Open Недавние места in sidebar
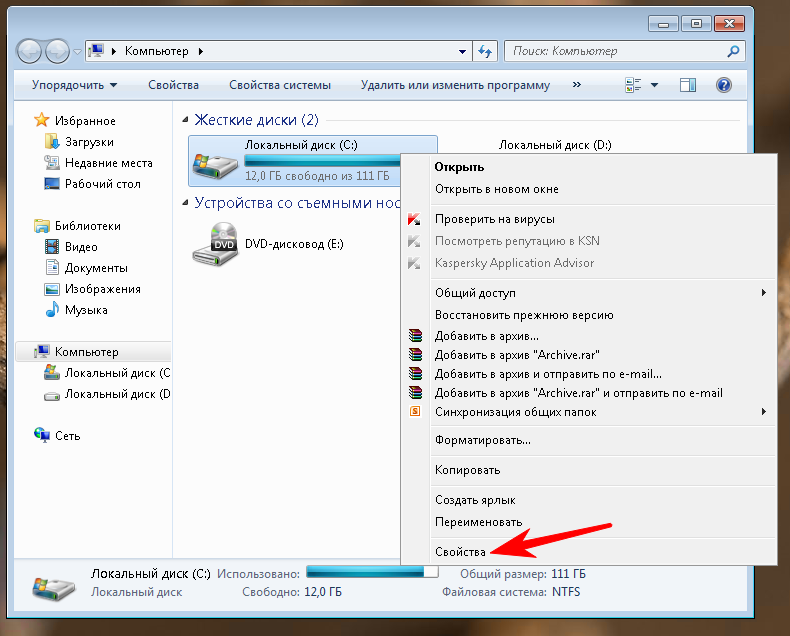790x636 pixels. [108, 163]
